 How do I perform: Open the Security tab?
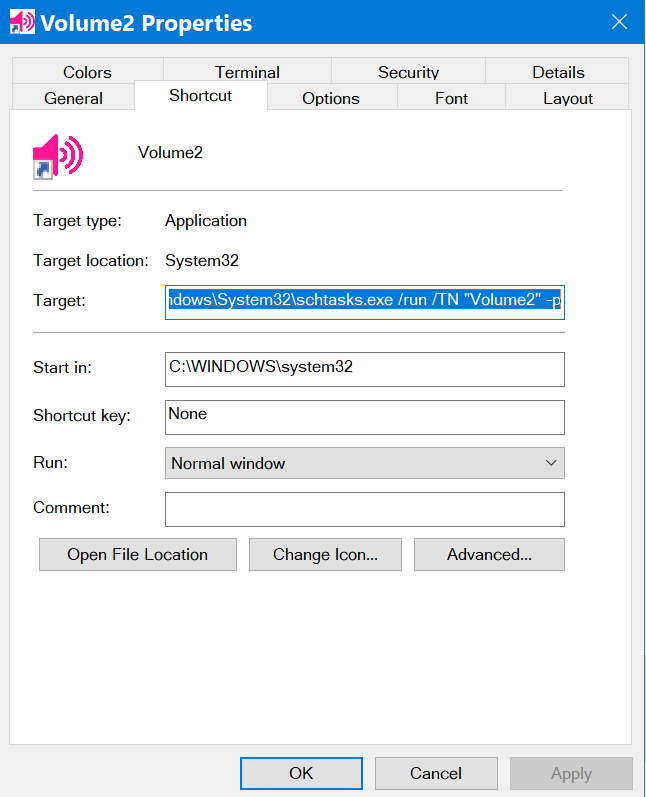408,72
